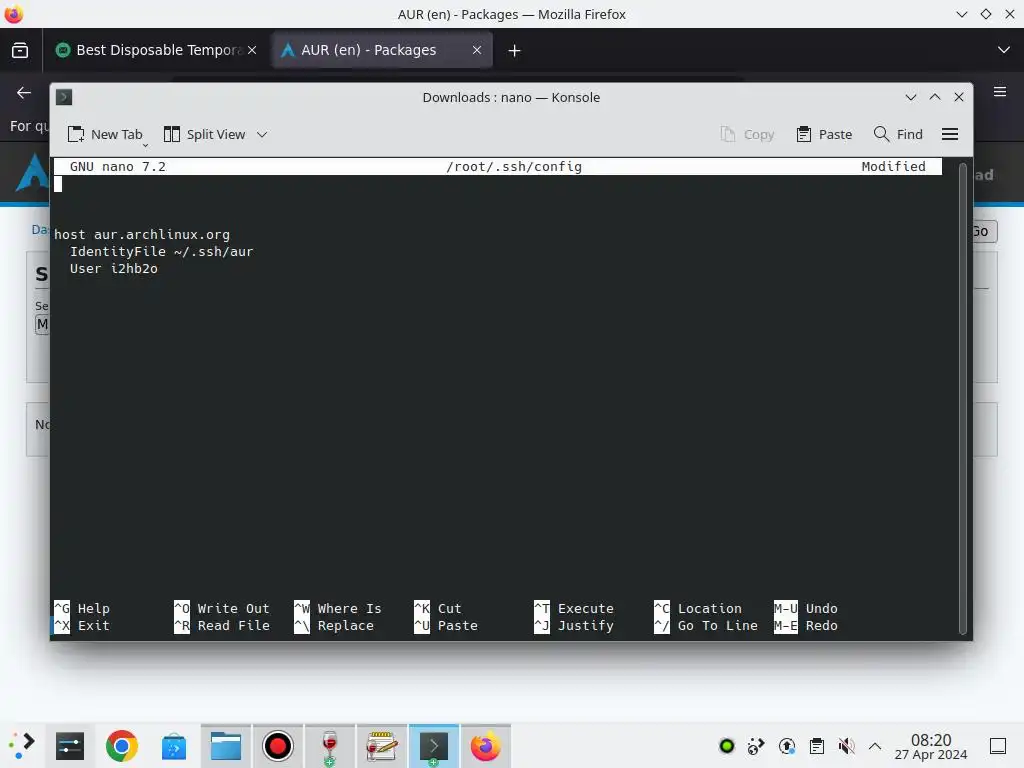Image resolution: width=1024 pixels, height=768 pixels.
Task: Click the ^T Execute shortcut
Action: tap(574, 609)
